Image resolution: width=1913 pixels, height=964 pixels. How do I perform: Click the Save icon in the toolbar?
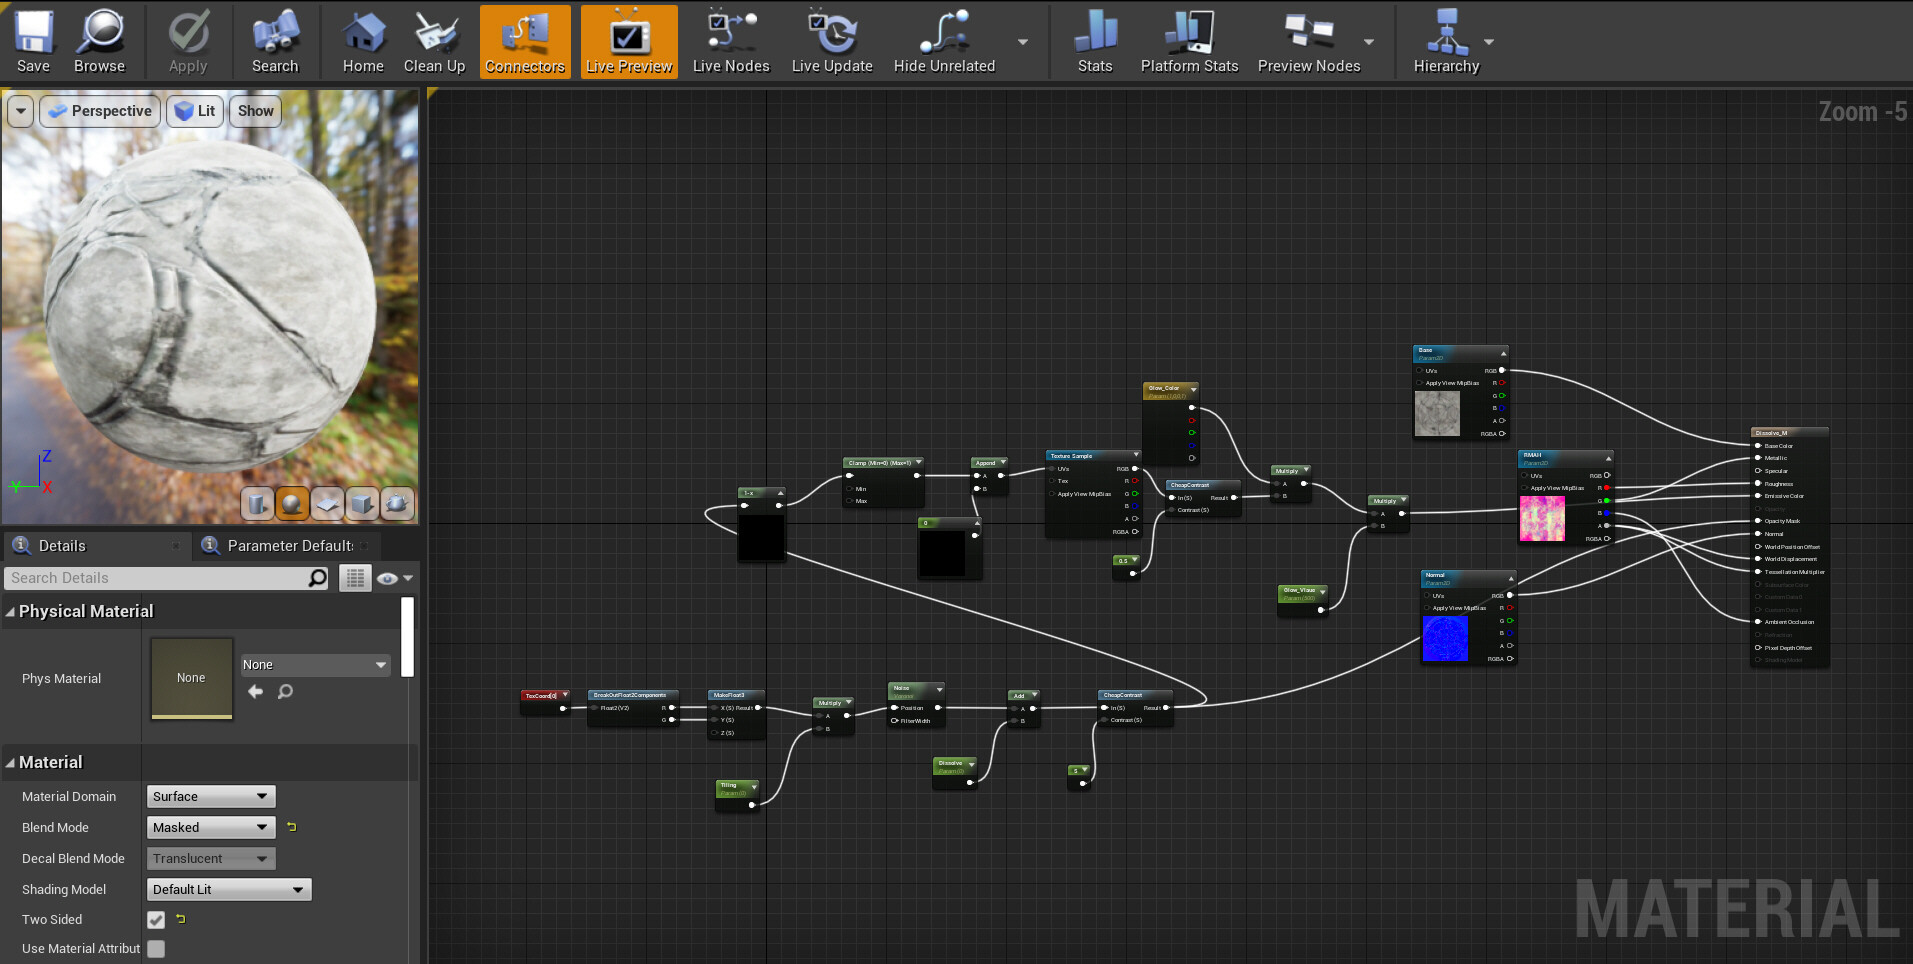33,41
